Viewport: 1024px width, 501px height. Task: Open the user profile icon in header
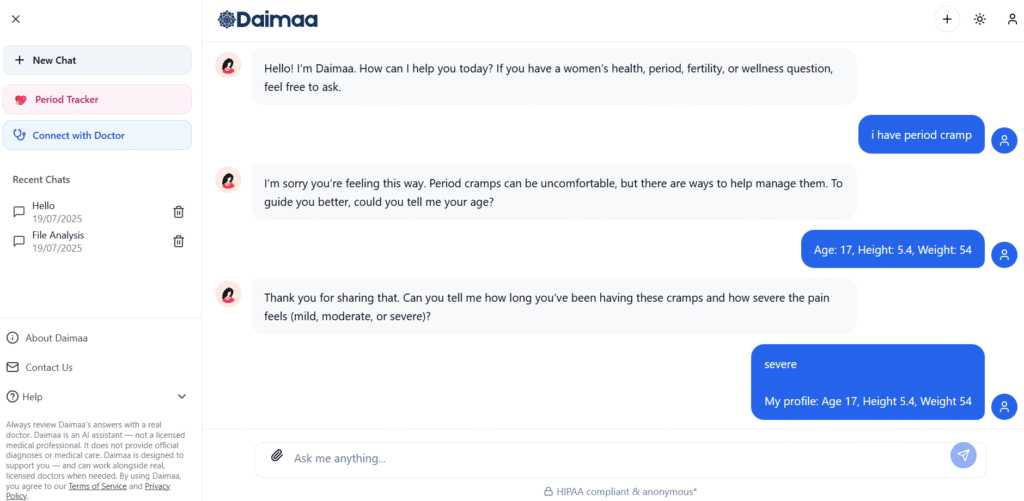pyautogui.click(x=1013, y=19)
